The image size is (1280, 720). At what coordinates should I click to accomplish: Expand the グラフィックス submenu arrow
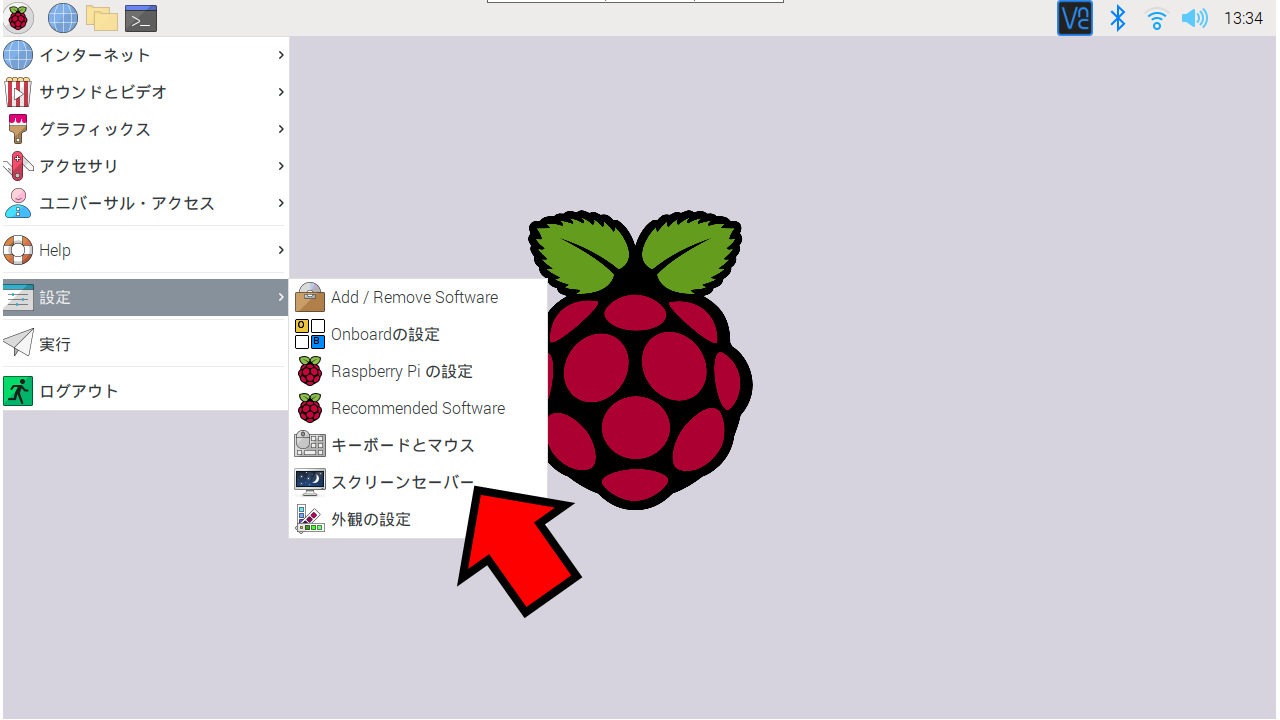click(281, 129)
